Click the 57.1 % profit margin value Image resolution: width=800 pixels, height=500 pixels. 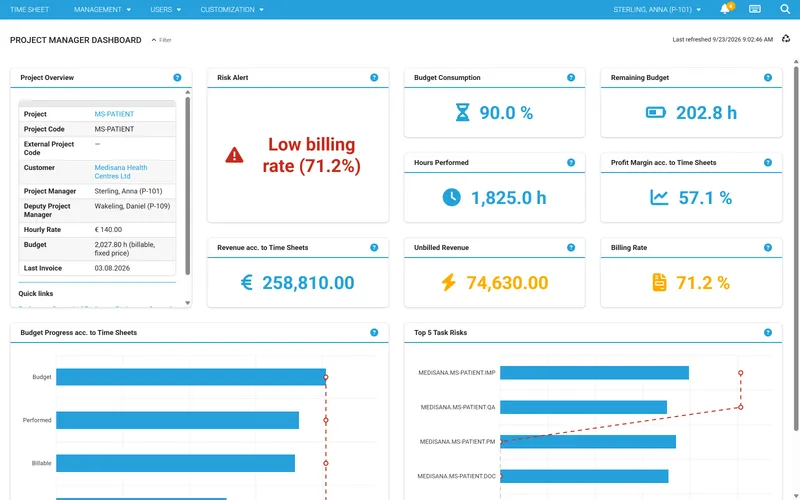click(x=705, y=198)
